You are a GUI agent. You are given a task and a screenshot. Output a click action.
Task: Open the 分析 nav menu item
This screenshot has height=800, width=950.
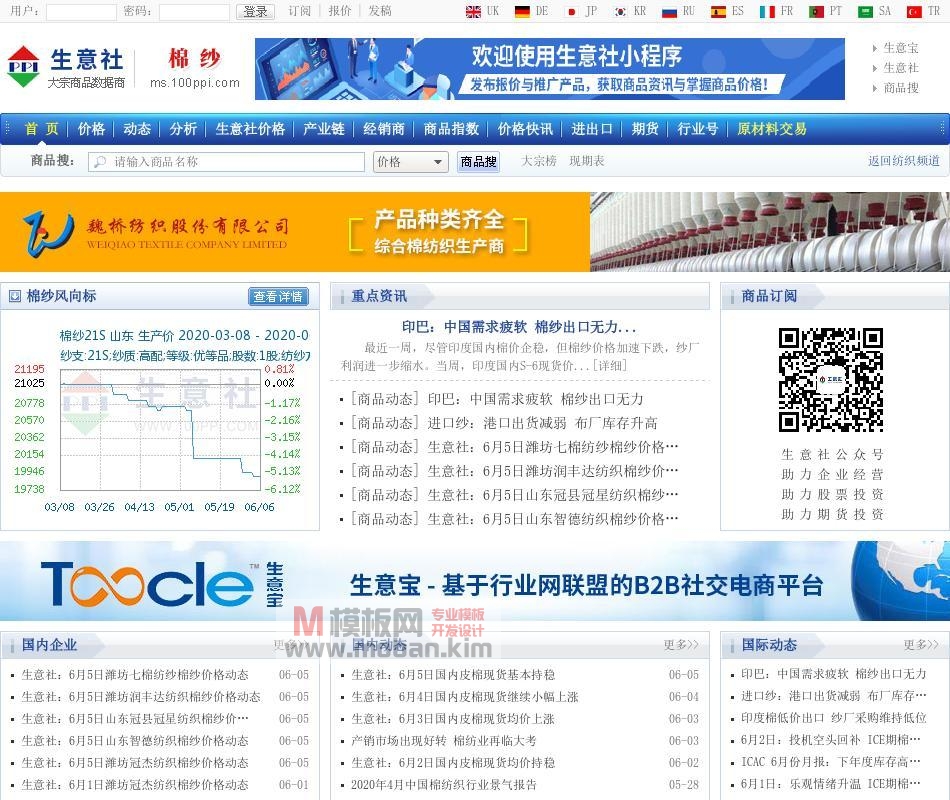(183, 129)
